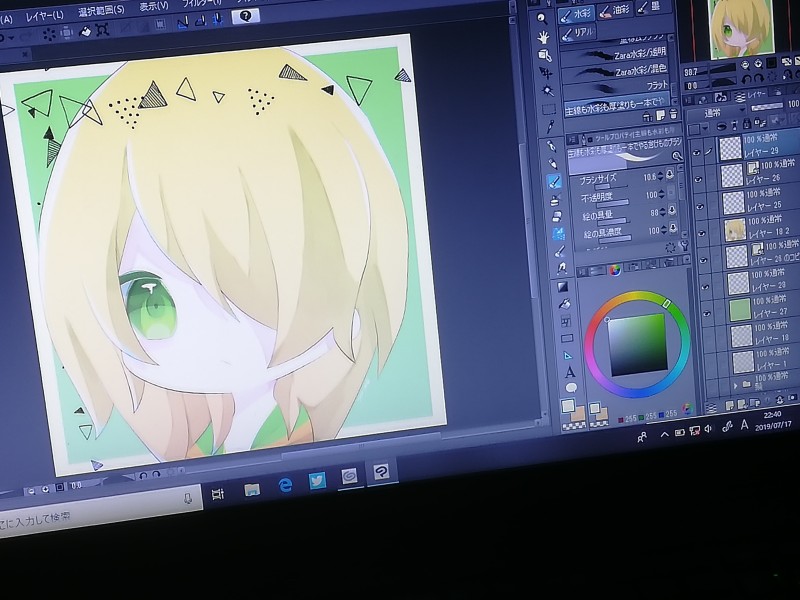
Task: Expand the folder layer at list bottom
Action: tap(735, 385)
